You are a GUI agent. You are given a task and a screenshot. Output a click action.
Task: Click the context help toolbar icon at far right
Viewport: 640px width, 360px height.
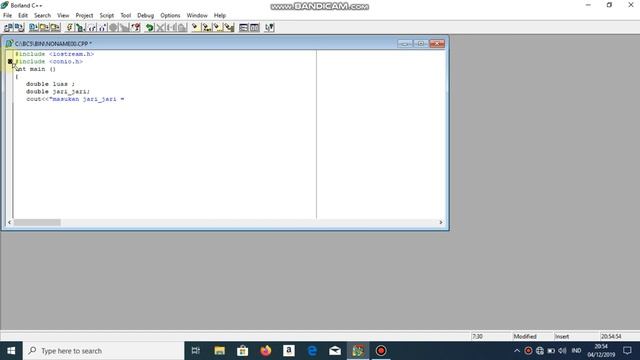point(269,27)
